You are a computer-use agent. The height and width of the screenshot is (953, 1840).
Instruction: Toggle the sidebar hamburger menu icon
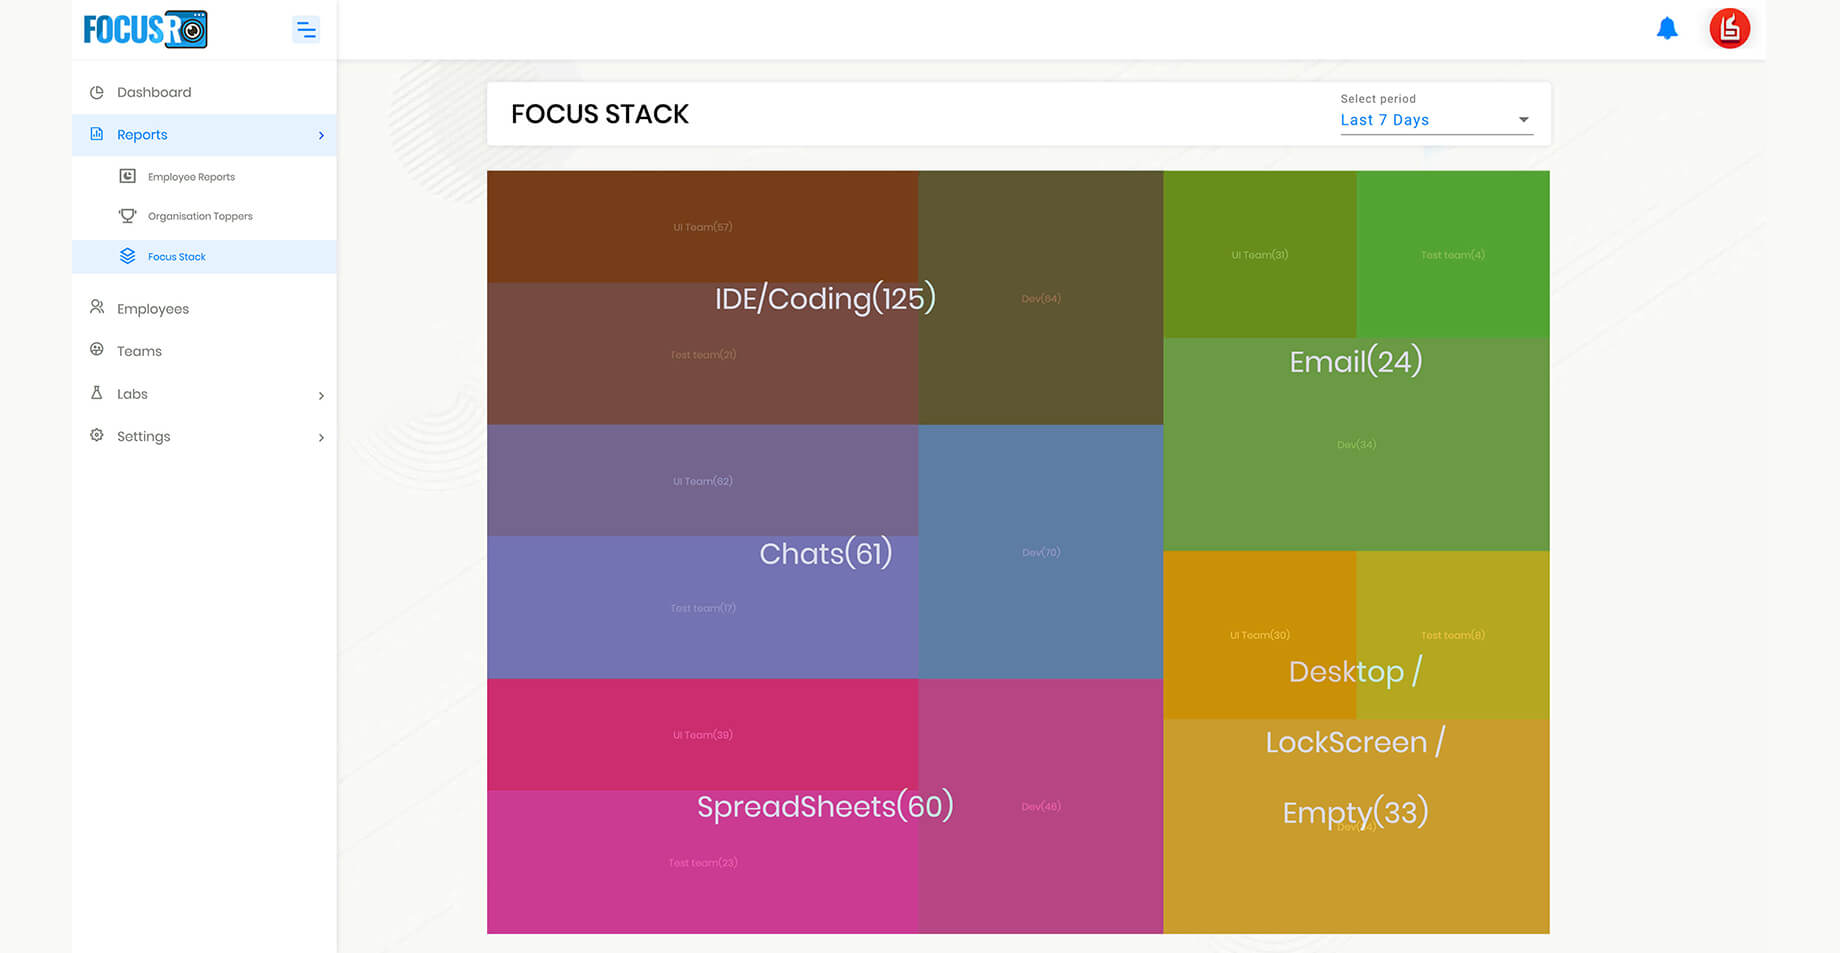click(x=306, y=30)
